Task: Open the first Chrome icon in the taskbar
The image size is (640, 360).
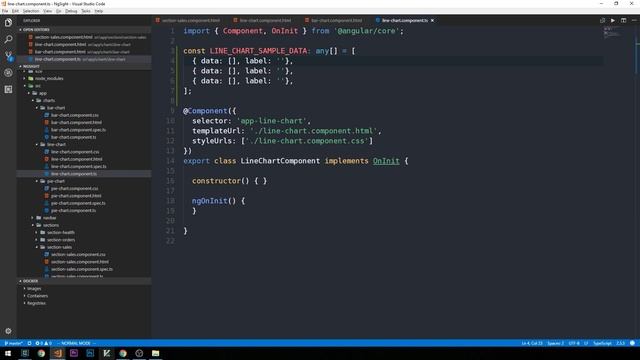Action: tap(41, 353)
